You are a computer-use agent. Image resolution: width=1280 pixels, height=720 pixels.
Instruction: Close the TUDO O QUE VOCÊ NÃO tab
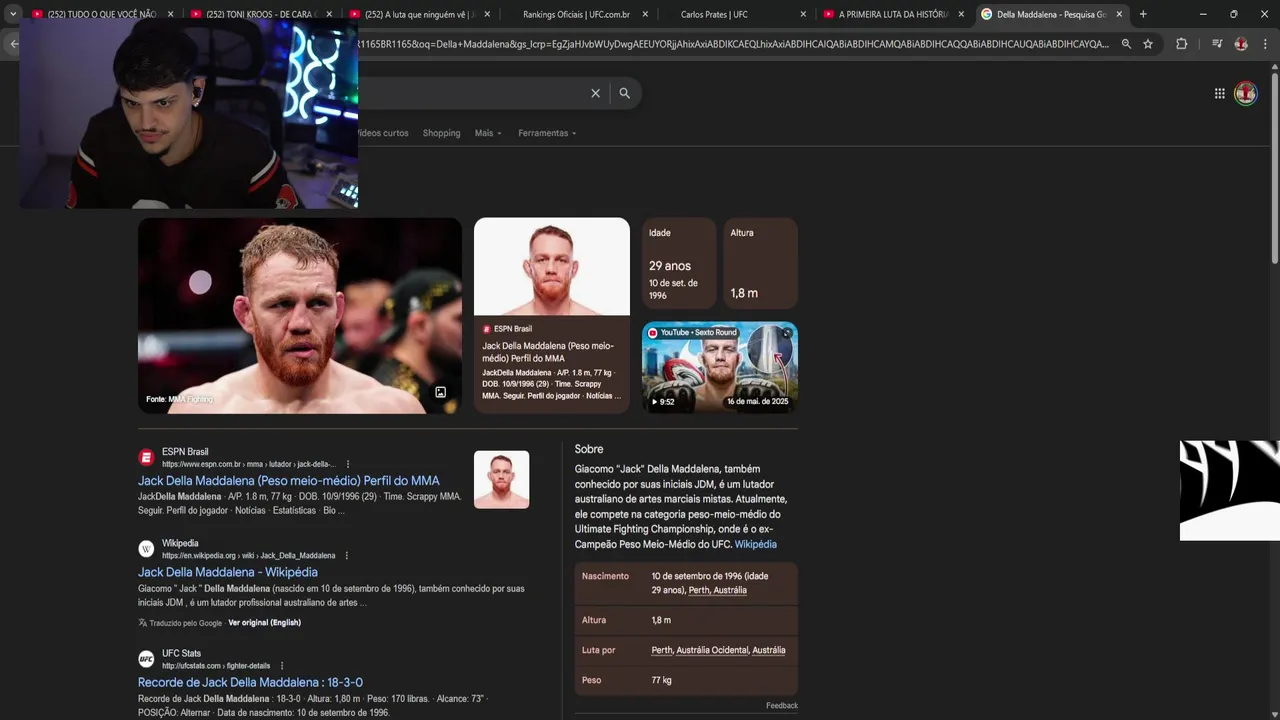170,14
